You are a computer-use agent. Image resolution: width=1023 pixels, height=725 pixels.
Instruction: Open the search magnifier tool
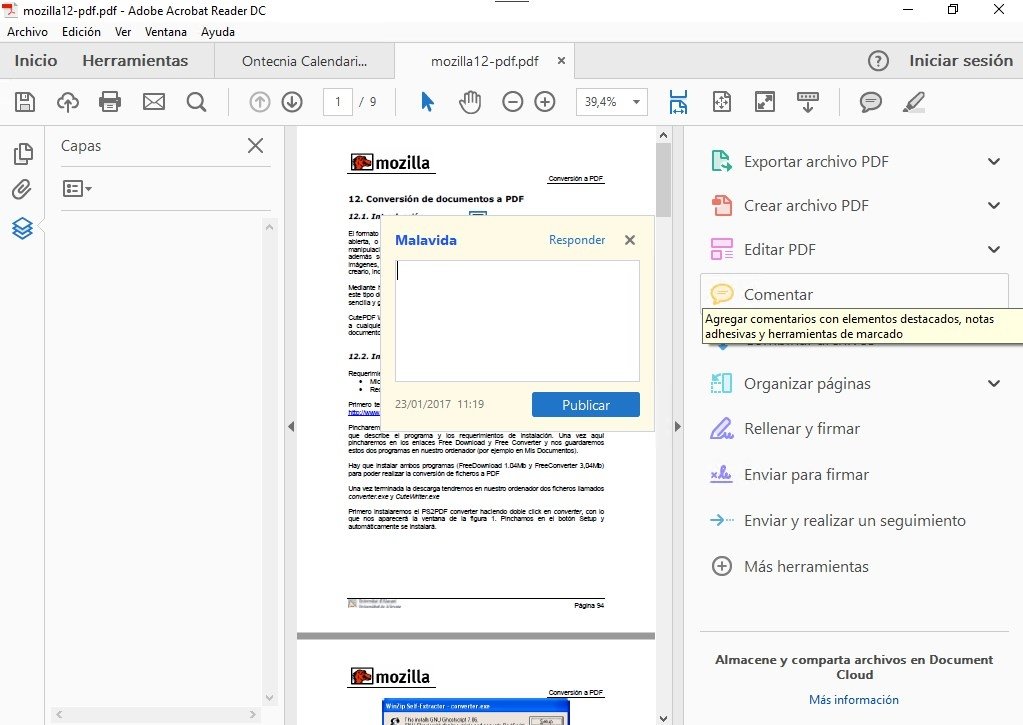(x=196, y=102)
